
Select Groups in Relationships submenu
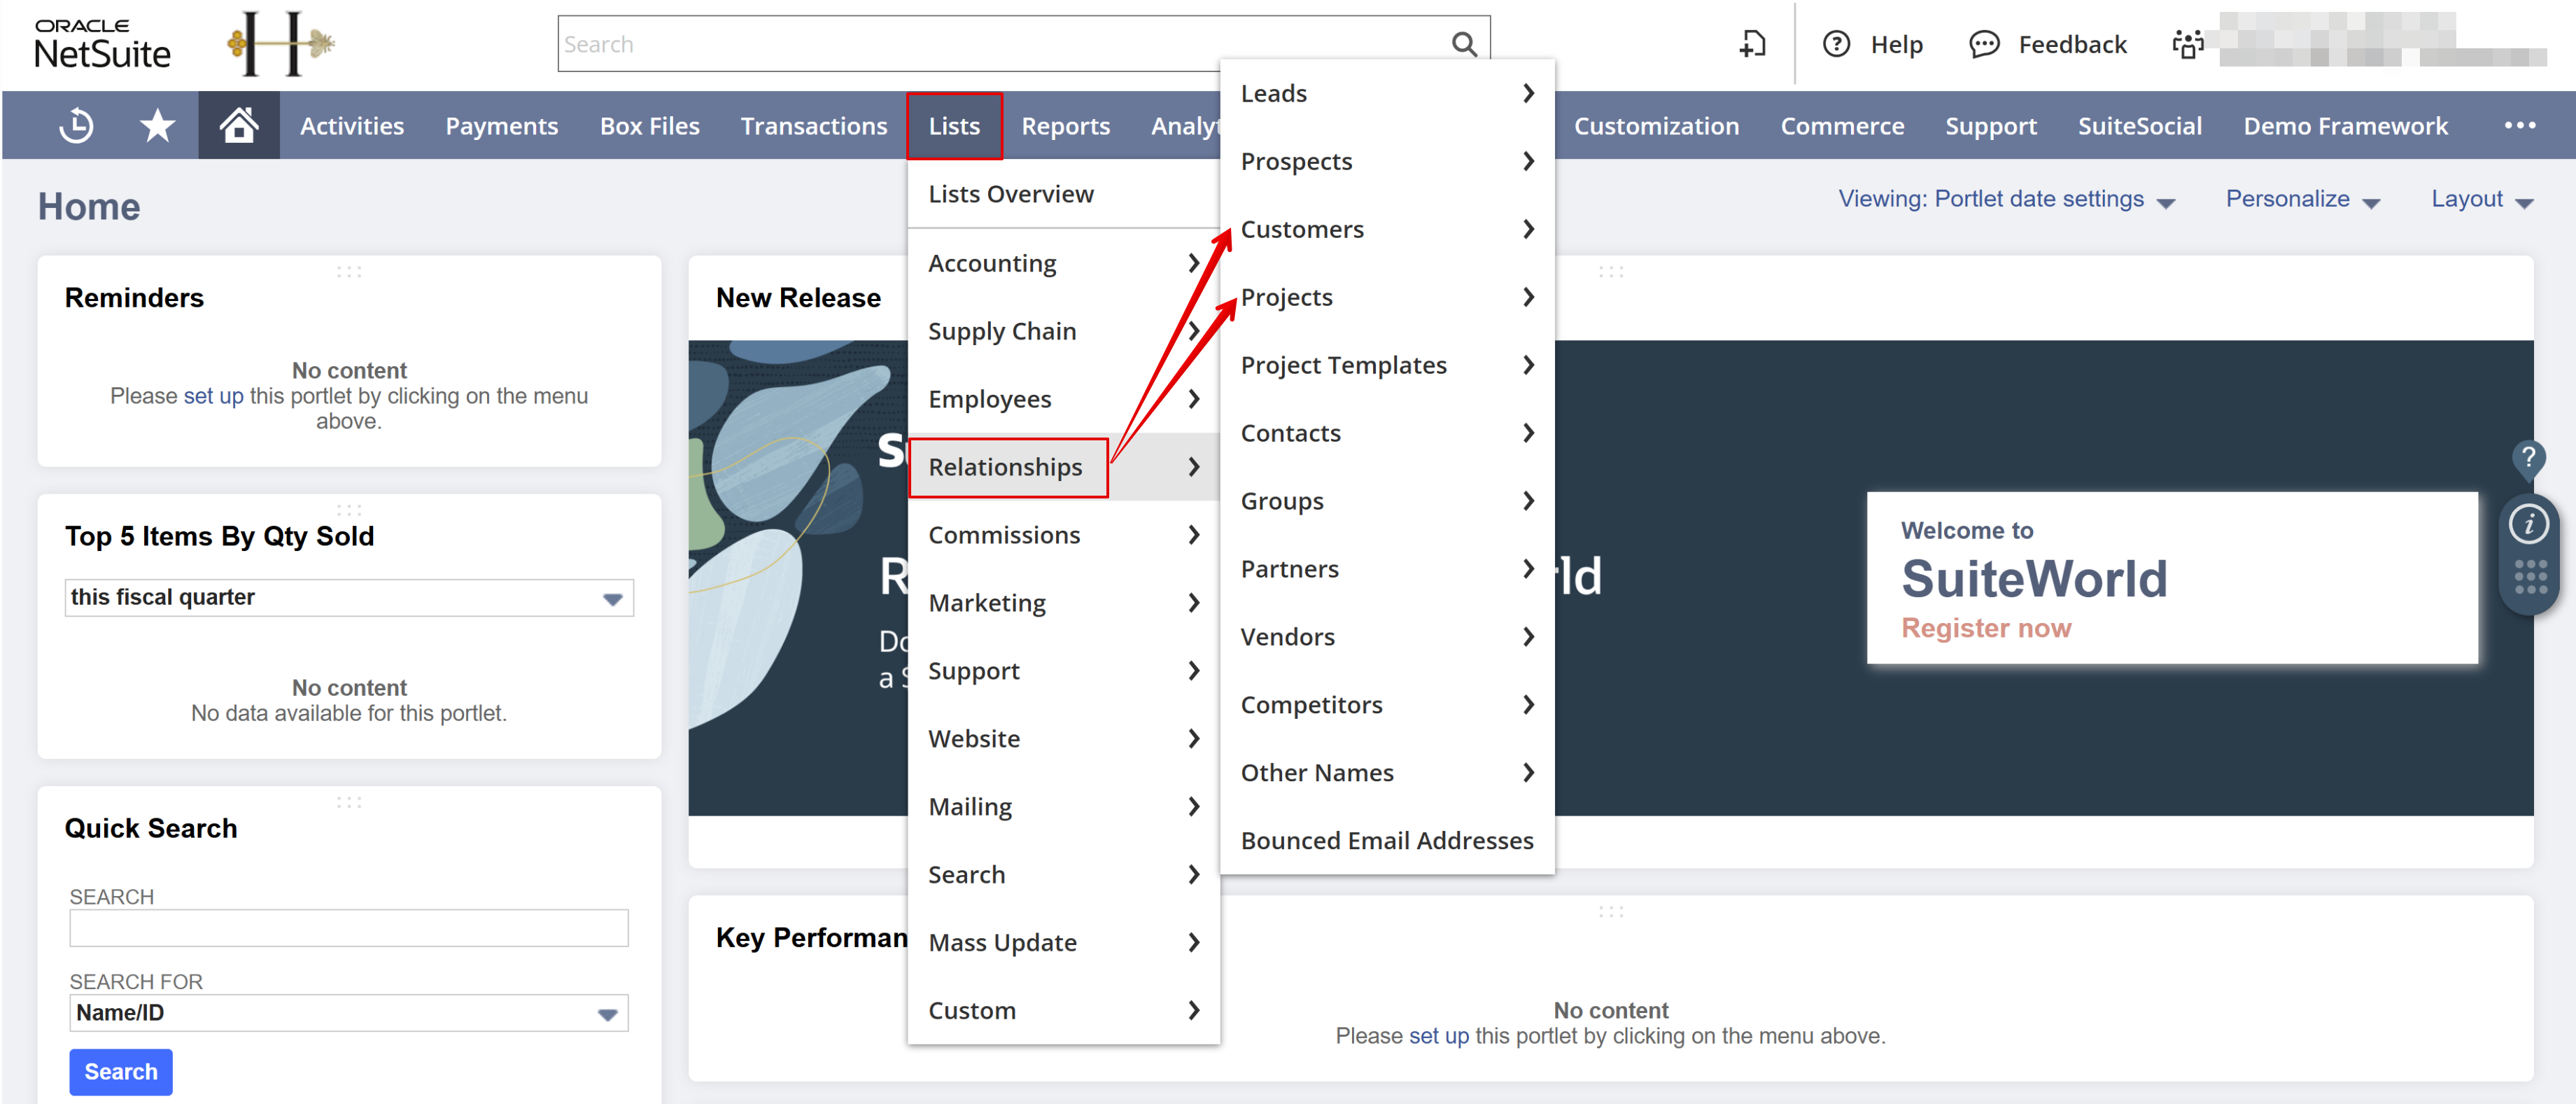tap(1386, 501)
